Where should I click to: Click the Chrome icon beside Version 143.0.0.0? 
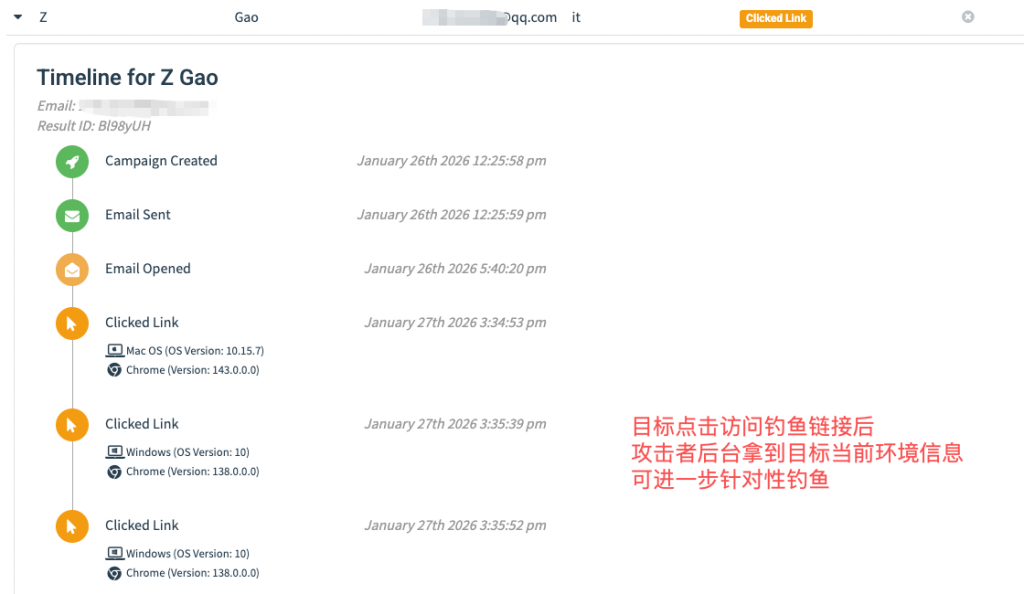(114, 370)
